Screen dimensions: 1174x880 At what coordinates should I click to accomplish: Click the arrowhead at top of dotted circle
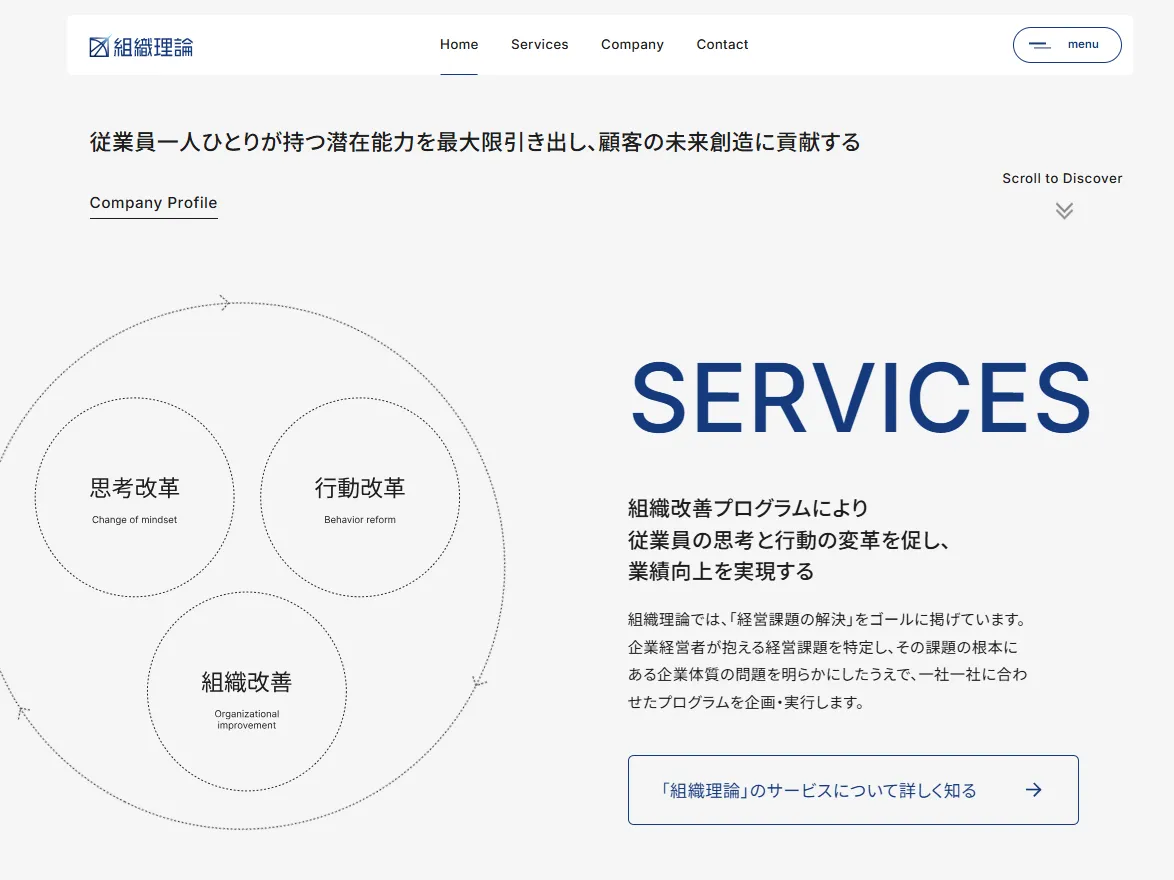(x=225, y=303)
